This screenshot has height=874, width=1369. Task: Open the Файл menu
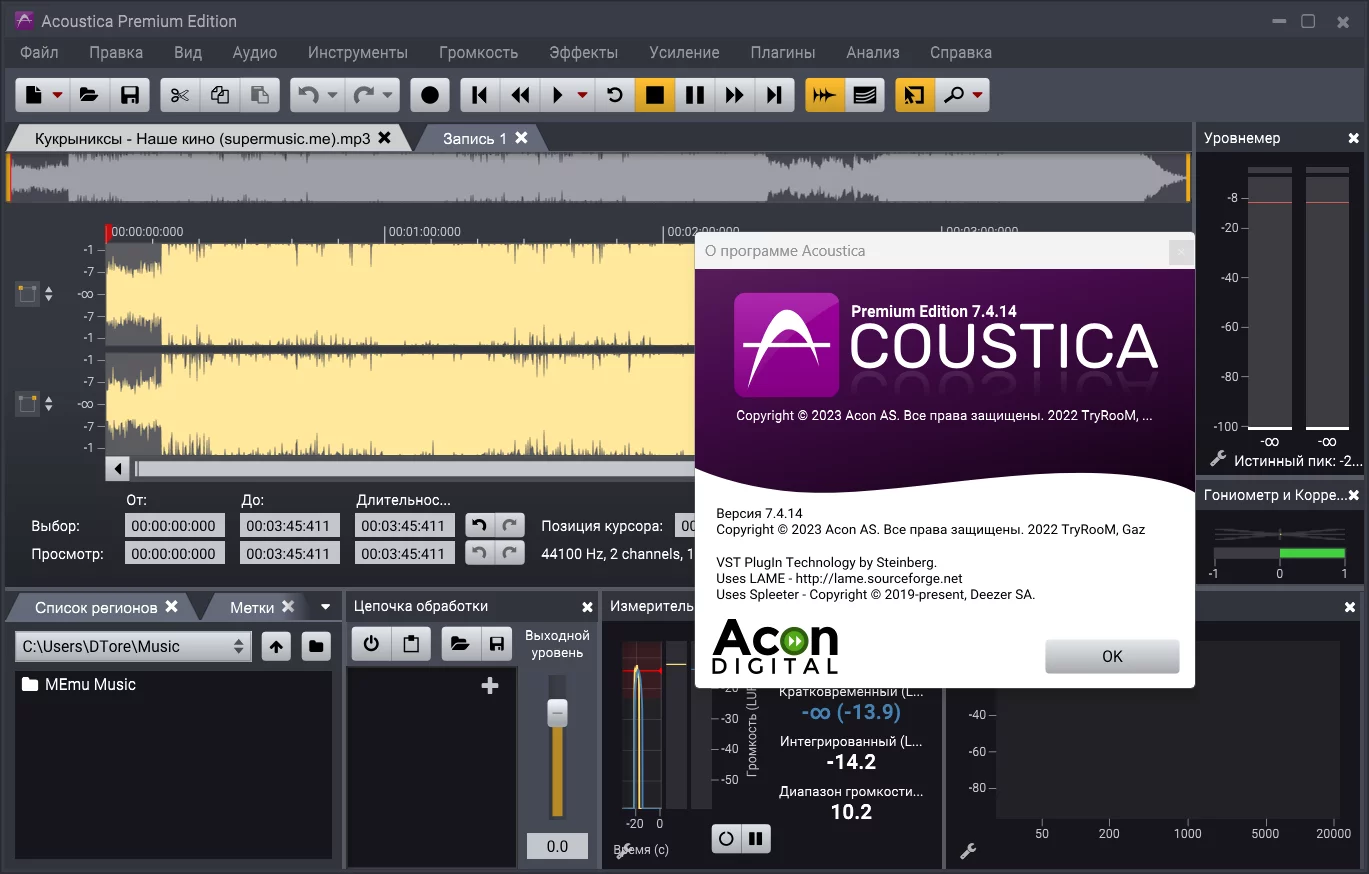(39, 52)
